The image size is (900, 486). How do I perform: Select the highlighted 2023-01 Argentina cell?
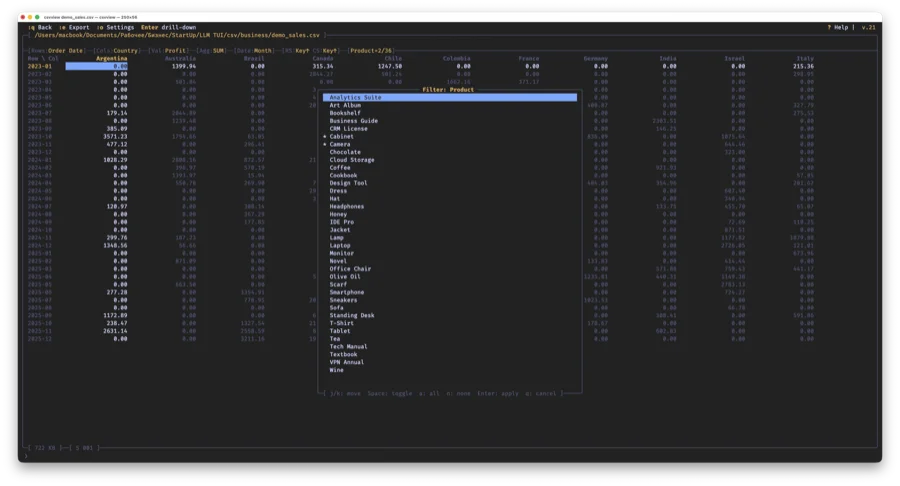(x=111, y=66)
